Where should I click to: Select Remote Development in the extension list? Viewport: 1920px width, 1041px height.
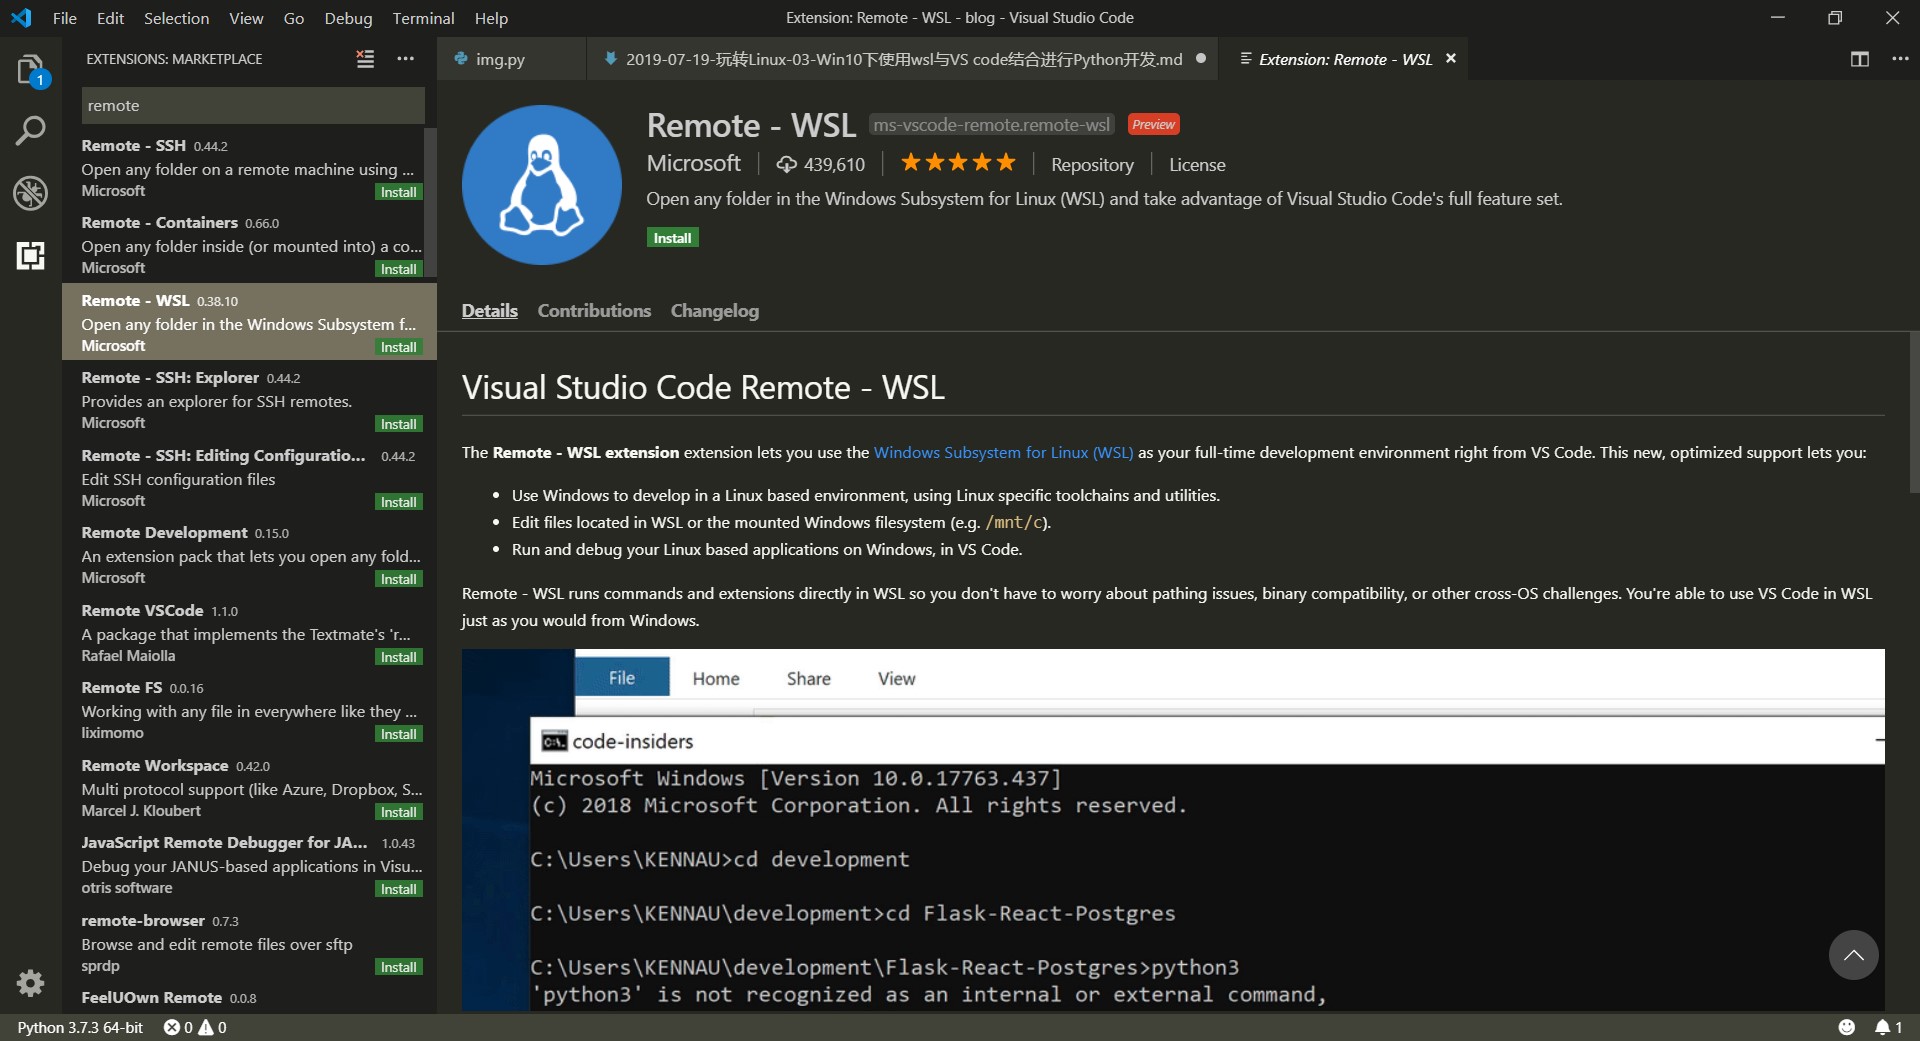click(249, 554)
